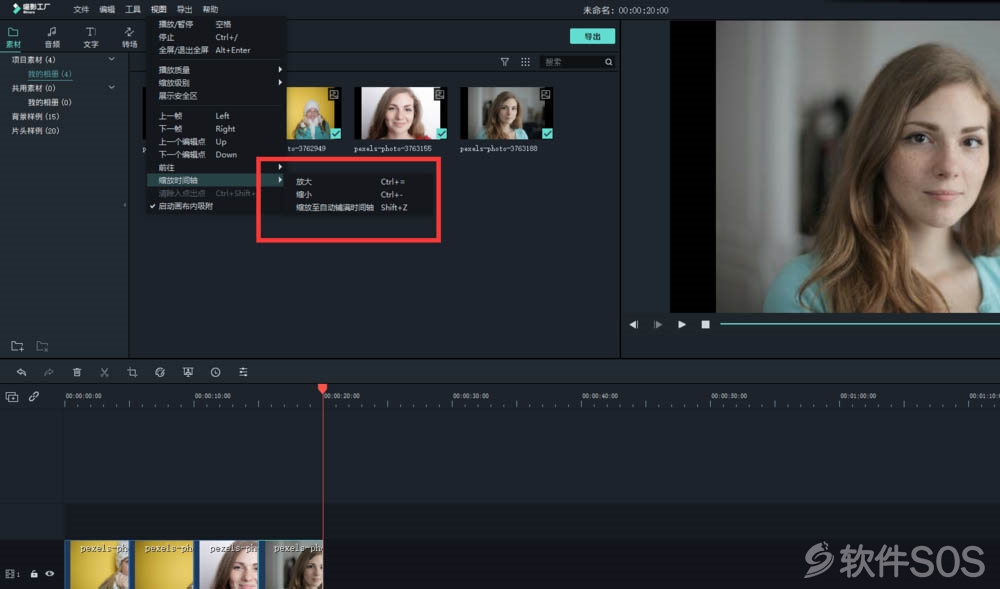Open 背景样例 (15) samples
Image resolution: width=1000 pixels, height=589 pixels.
pos(35,117)
